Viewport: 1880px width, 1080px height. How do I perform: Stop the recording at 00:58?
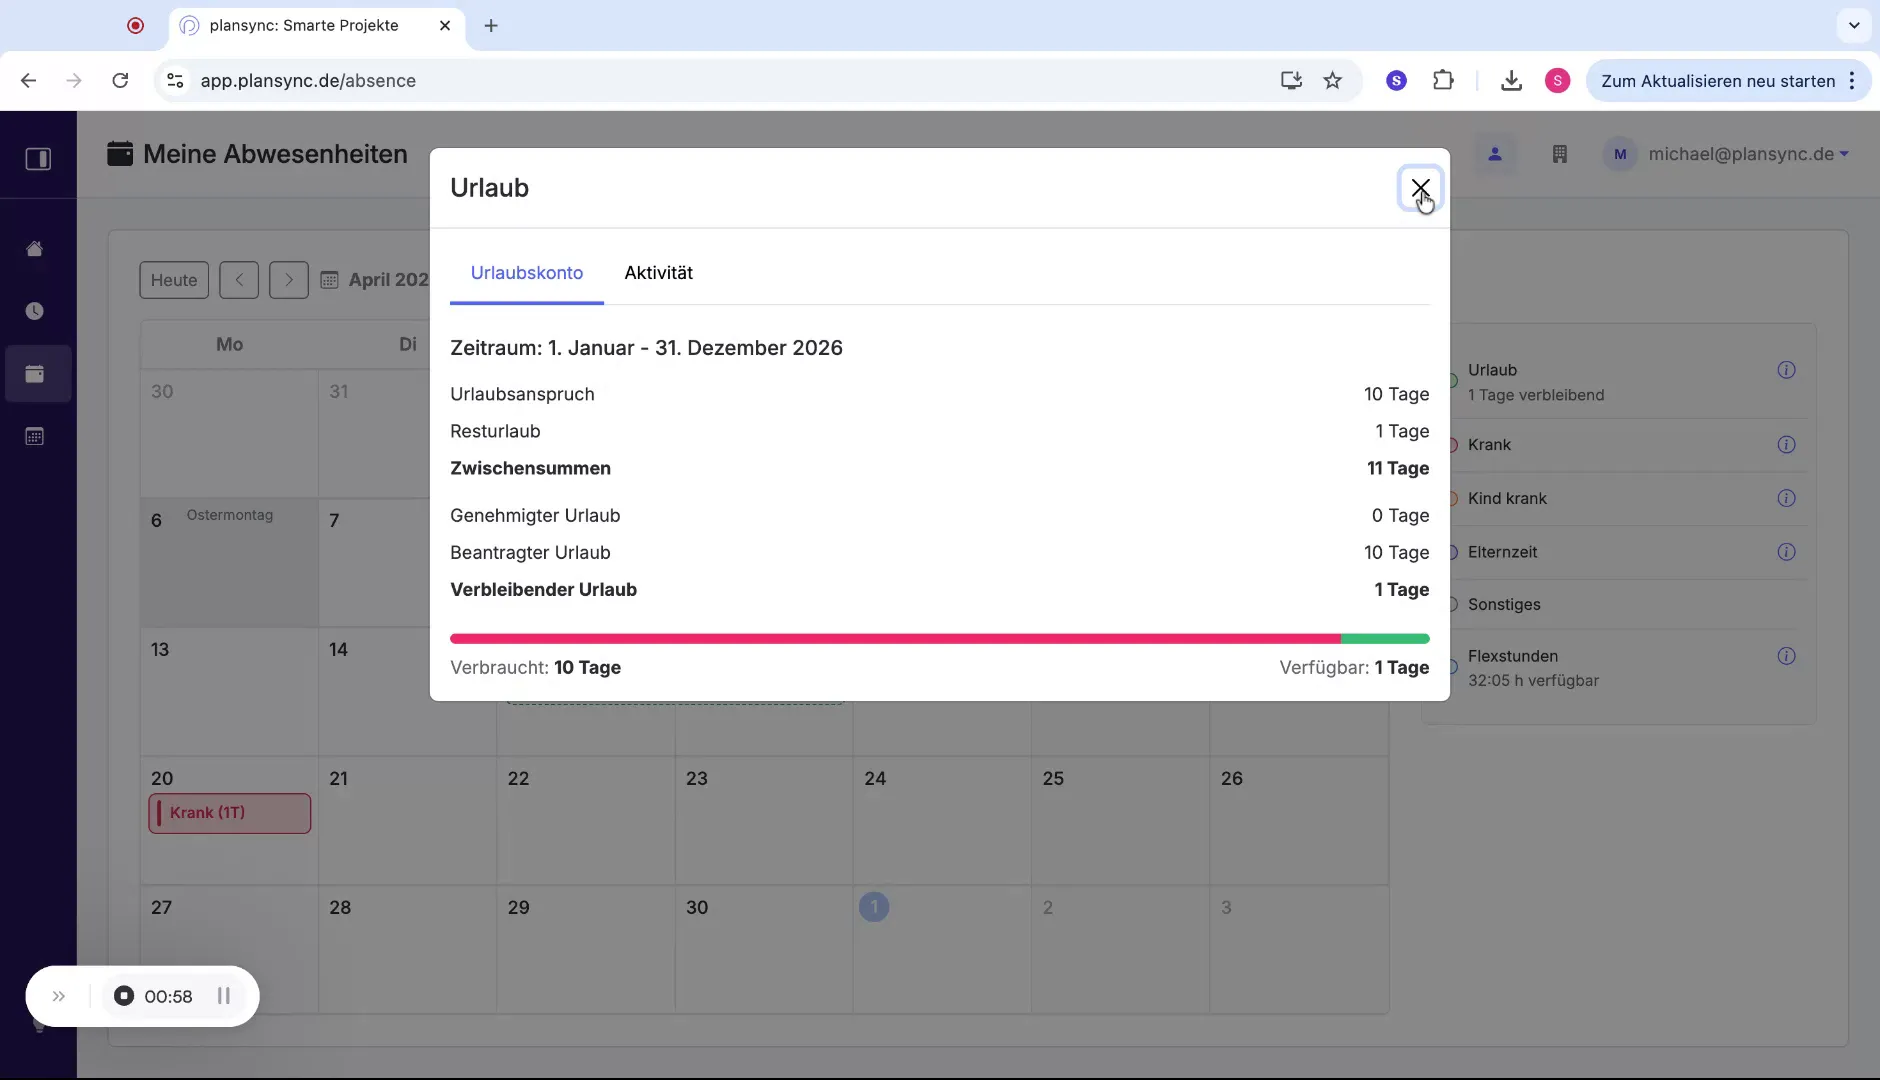[124, 996]
